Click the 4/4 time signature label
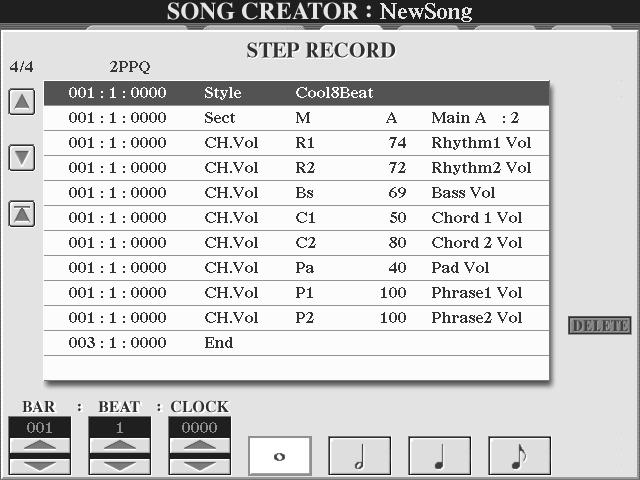 (22, 67)
